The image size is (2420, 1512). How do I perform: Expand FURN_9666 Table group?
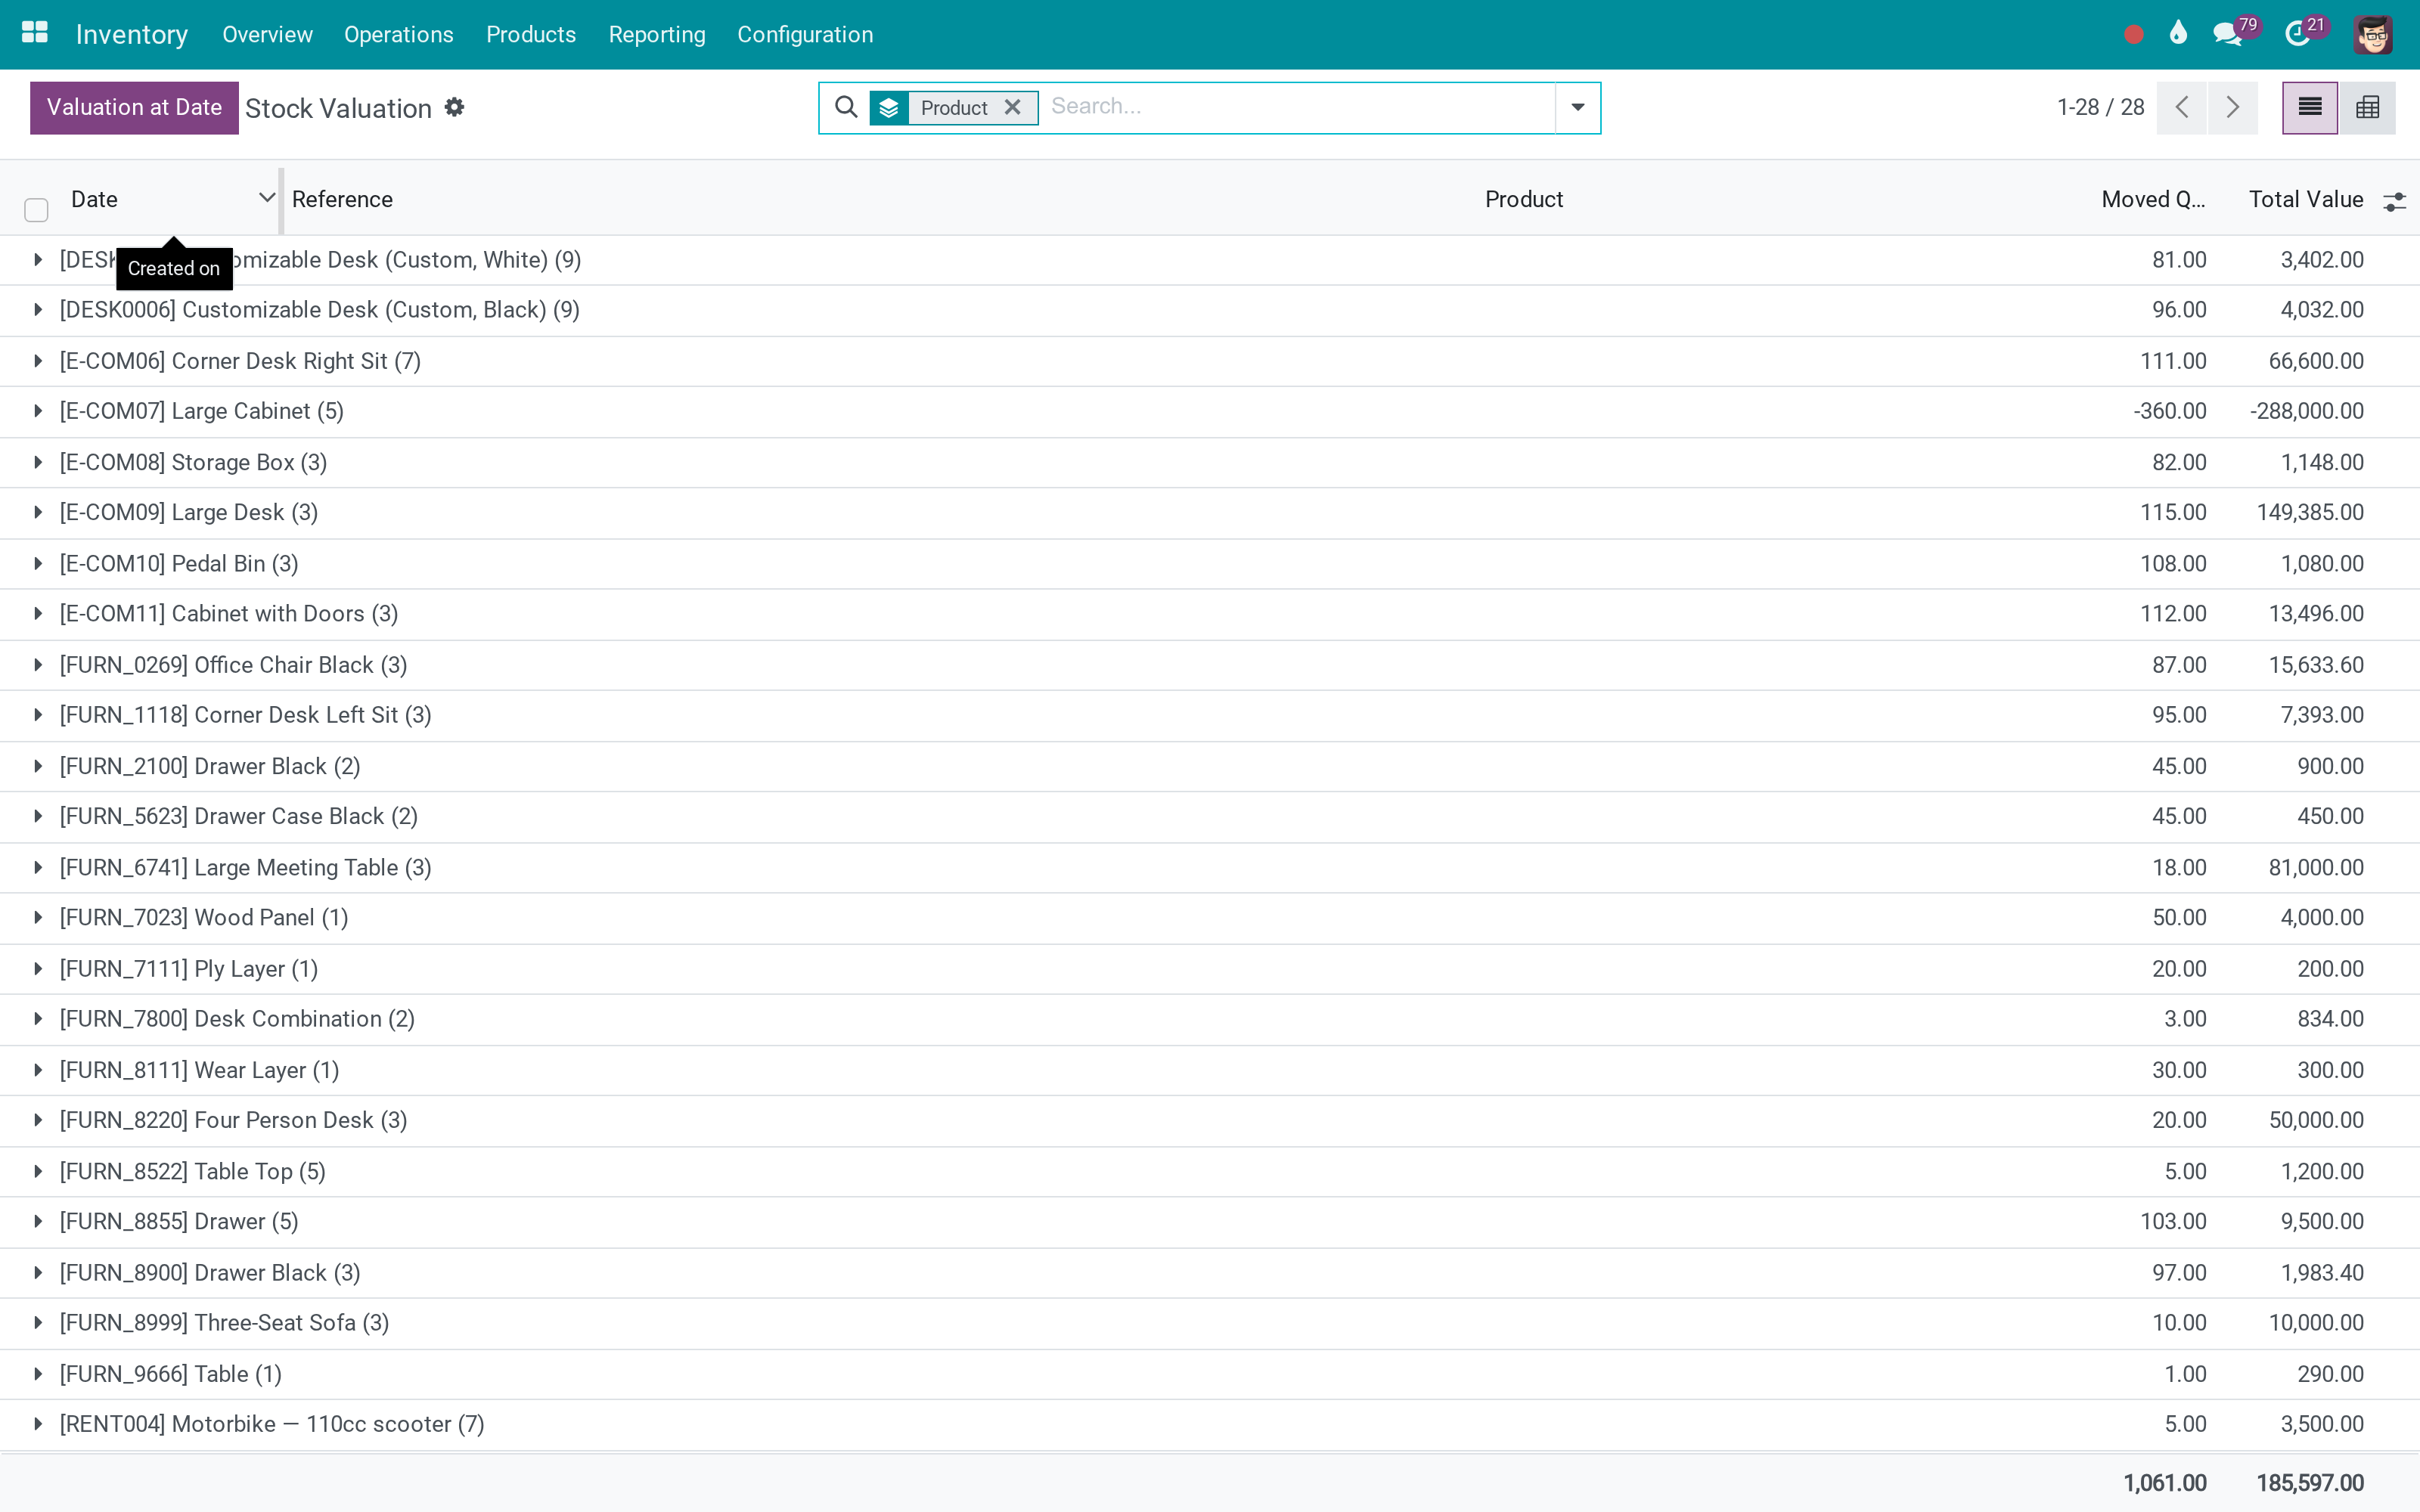point(38,1374)
